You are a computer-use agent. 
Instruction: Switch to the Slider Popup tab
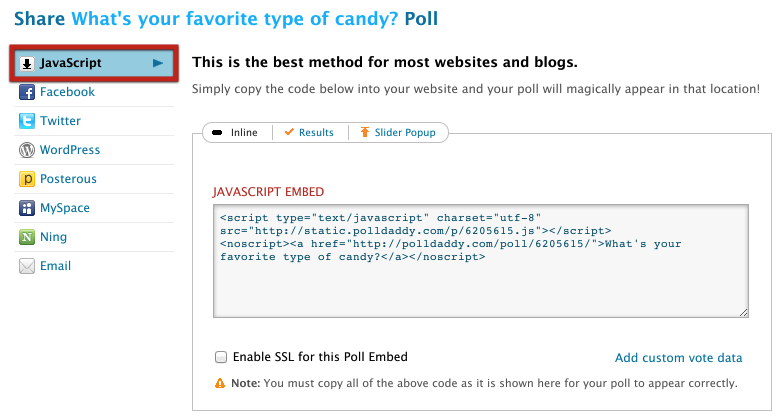398,132
